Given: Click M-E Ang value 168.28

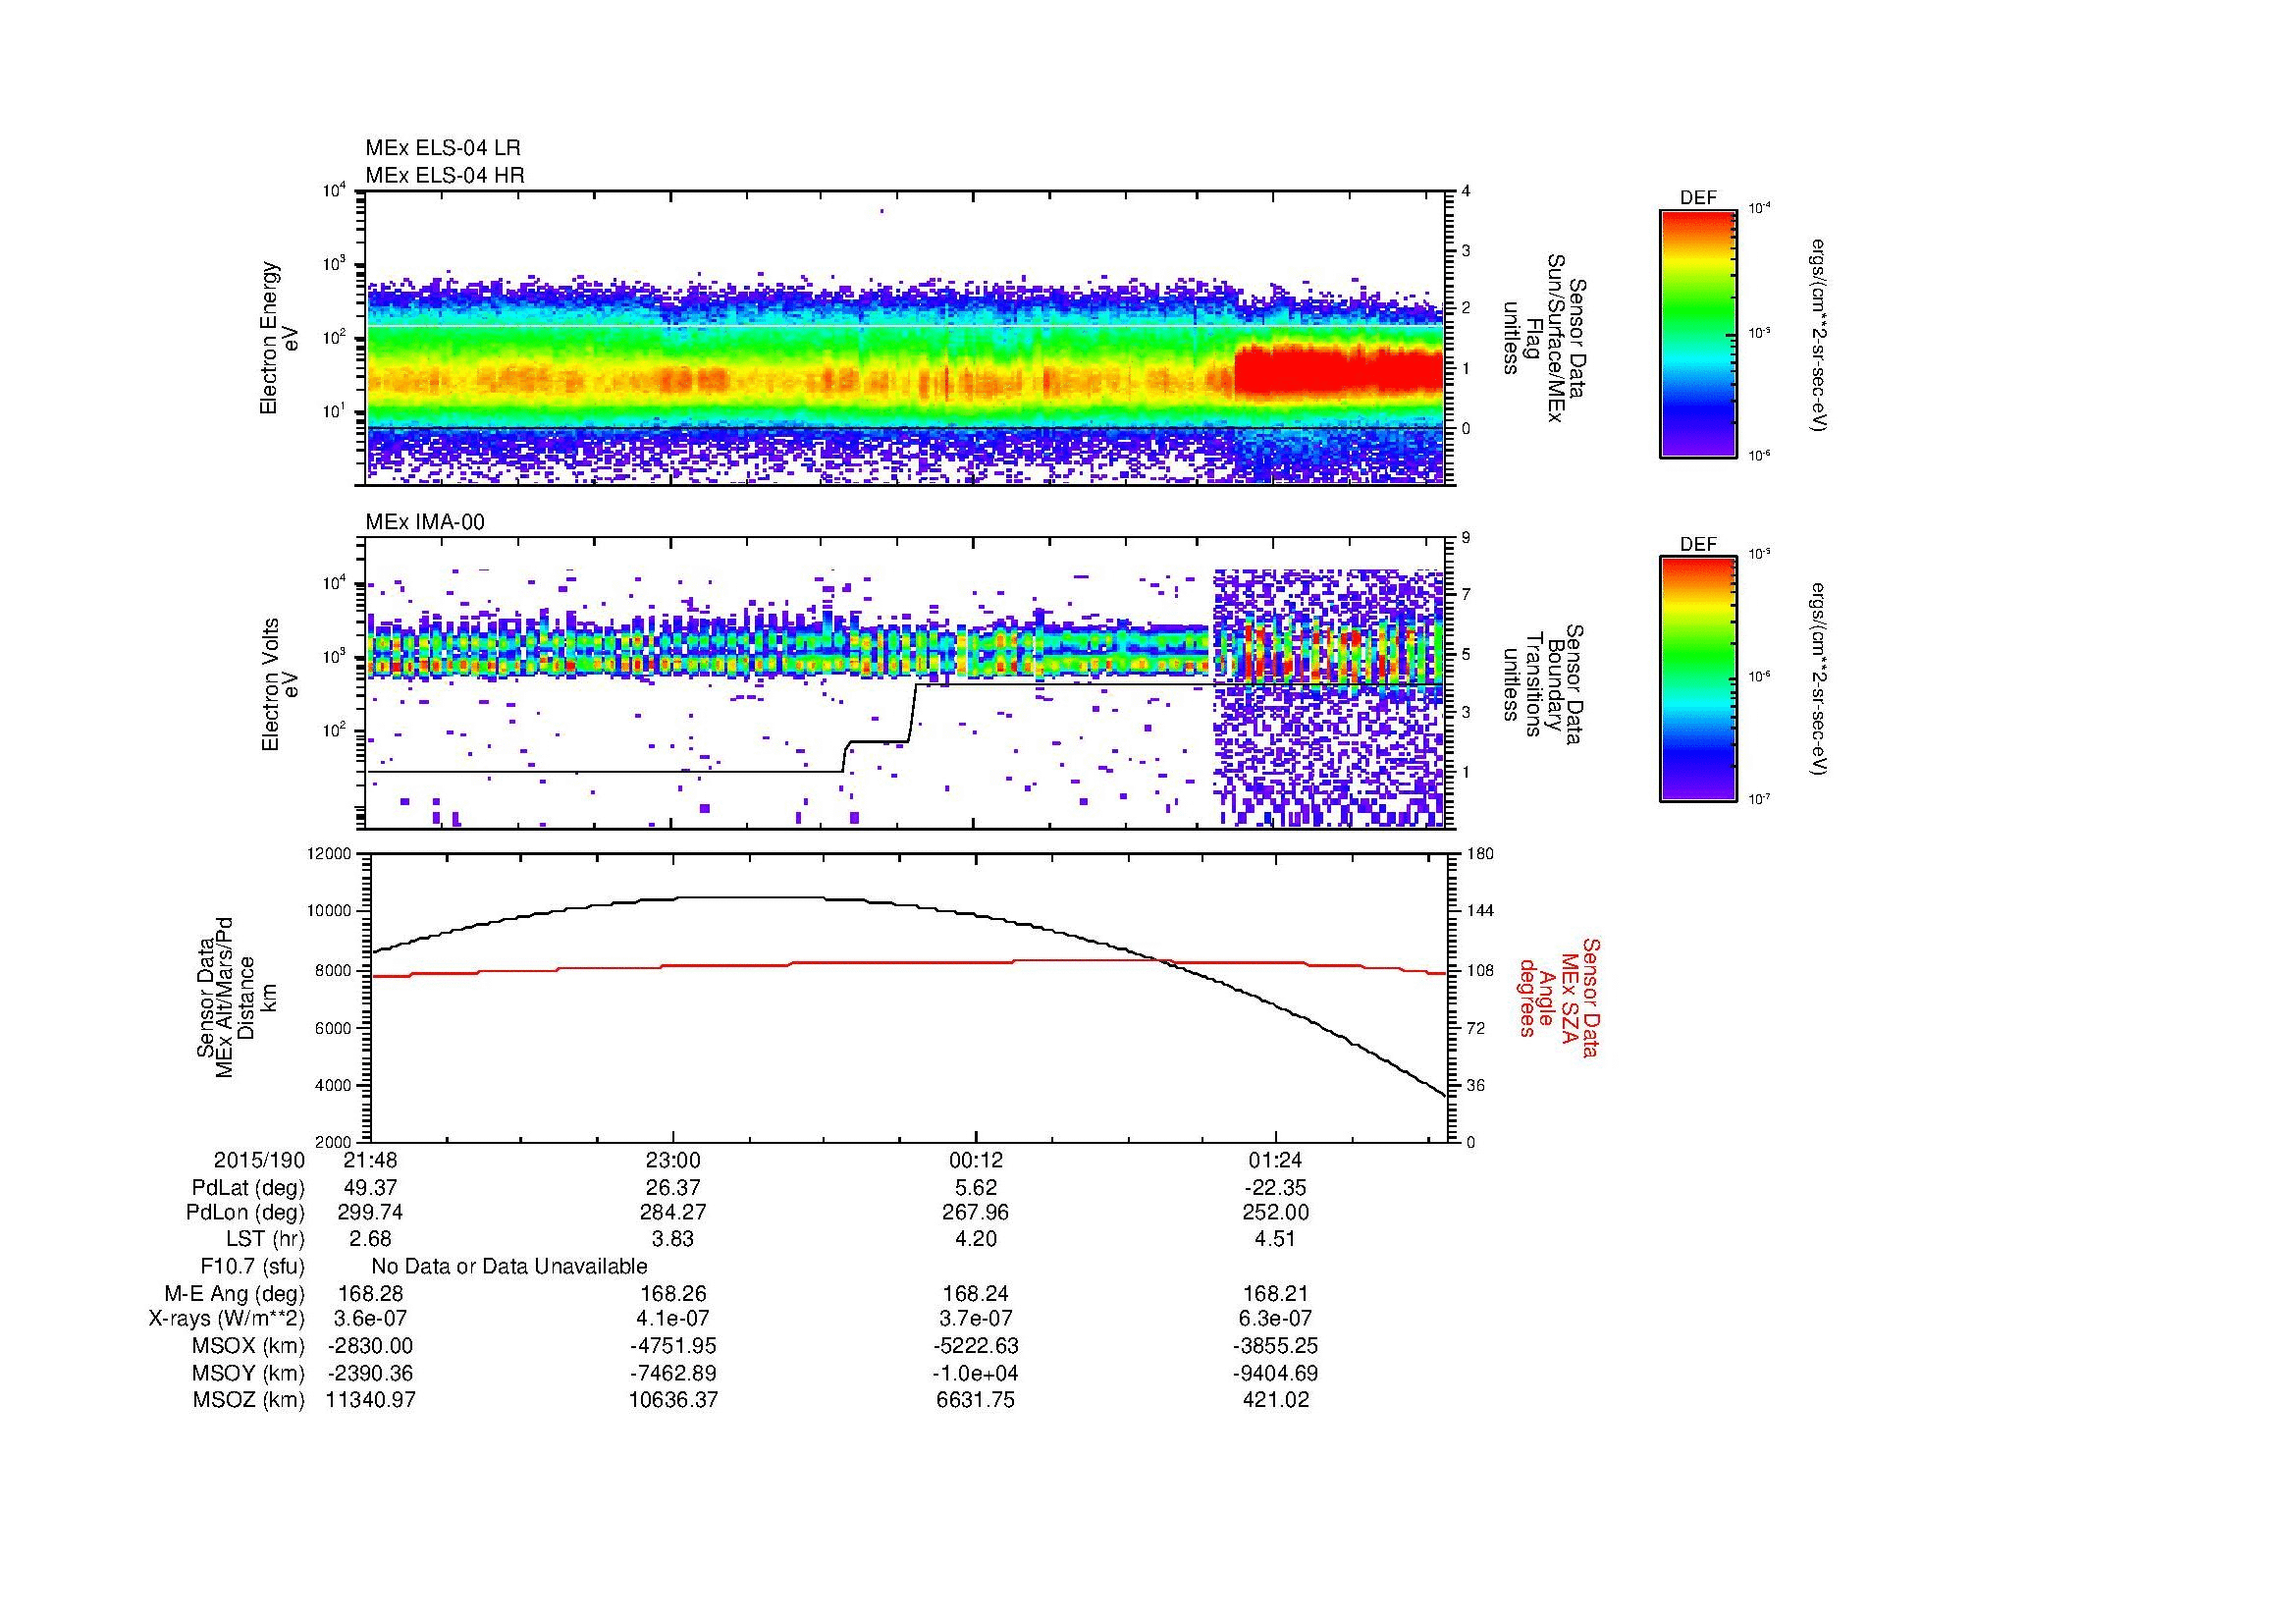Looking at the screenshot, I should [371, 1294].
